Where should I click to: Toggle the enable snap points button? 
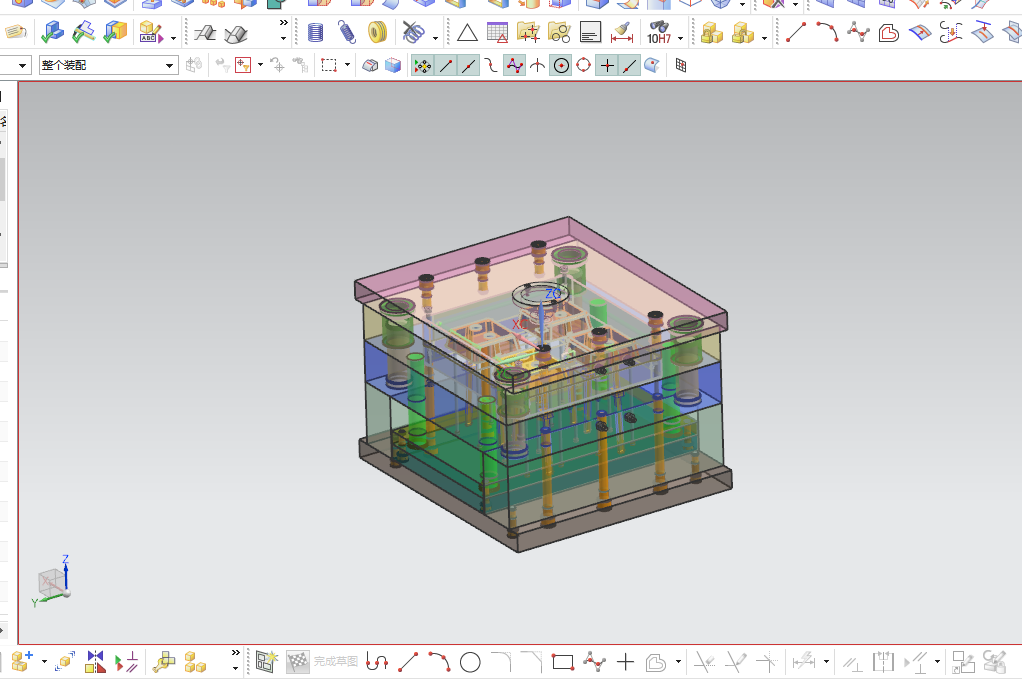click(x=422, y=65)
